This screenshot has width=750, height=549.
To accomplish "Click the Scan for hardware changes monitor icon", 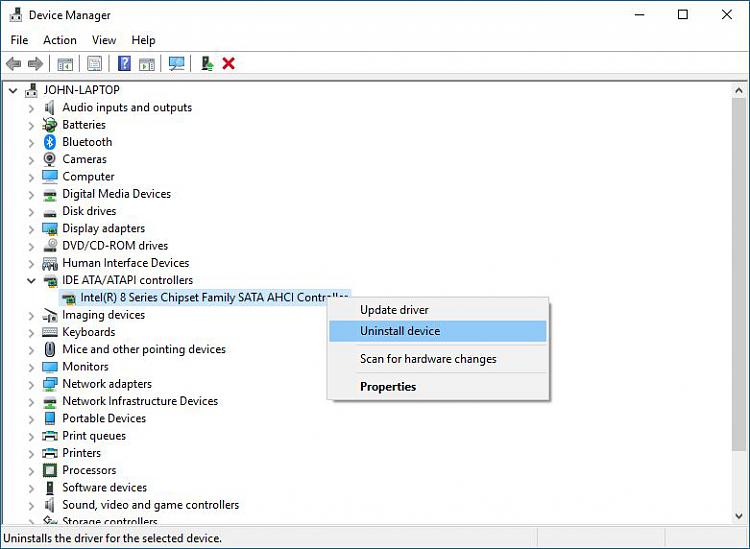I will pos(176,63).
